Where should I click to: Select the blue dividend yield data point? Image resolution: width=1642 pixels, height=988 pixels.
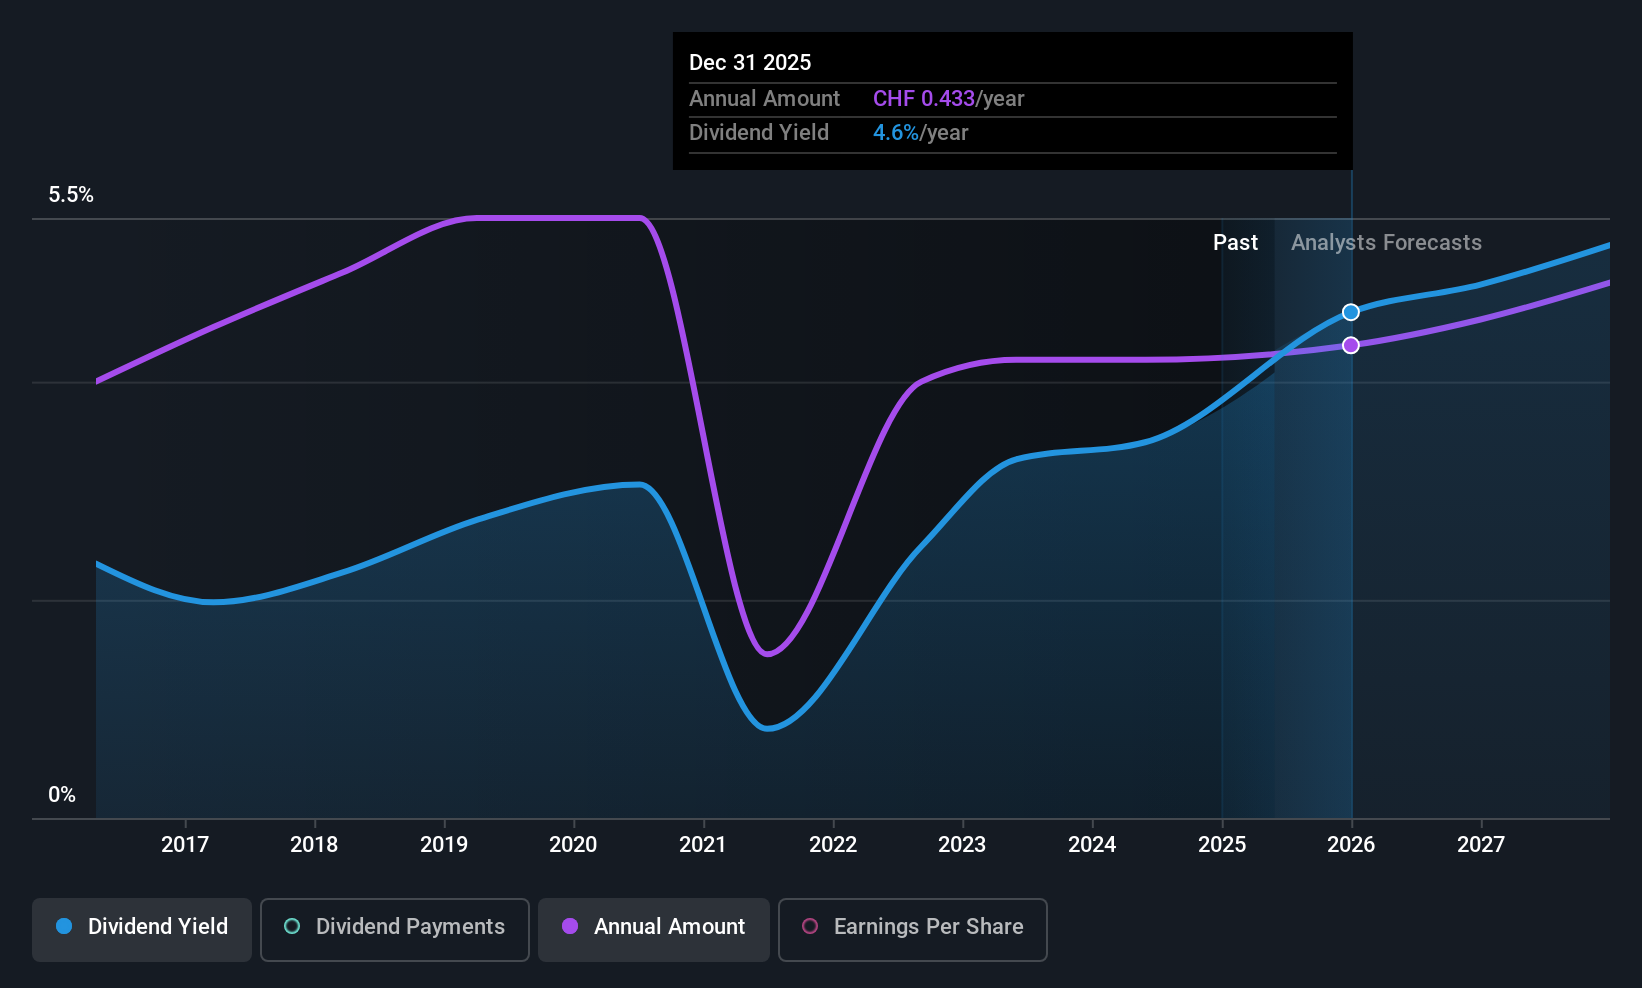[x=1351, y=312]
